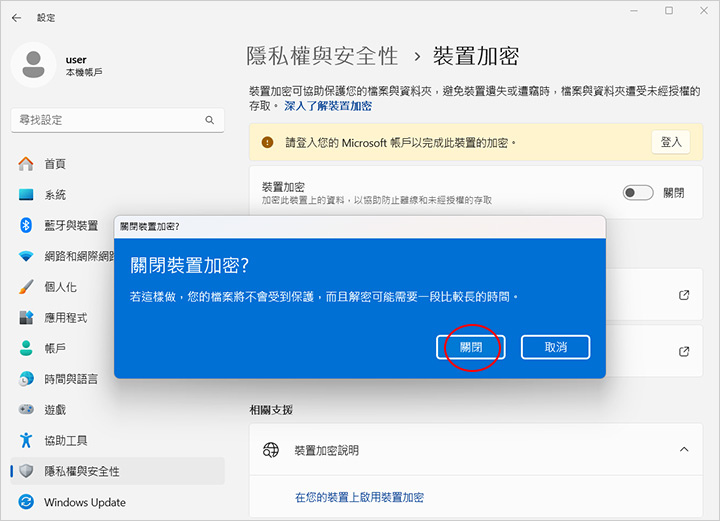
Task: Click the 個人化 paintbrush icon
Action: 26,287
